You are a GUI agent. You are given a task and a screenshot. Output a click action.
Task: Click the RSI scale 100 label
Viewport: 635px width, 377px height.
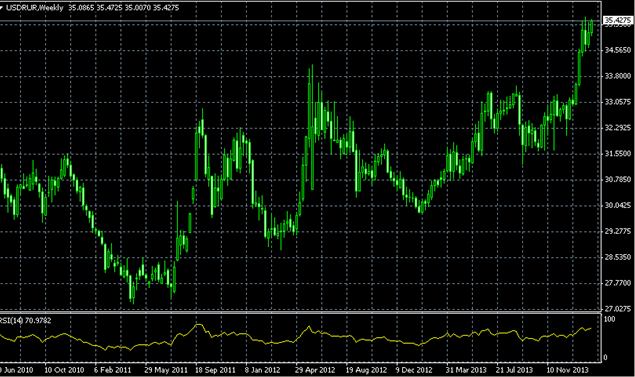pos(609,319)
